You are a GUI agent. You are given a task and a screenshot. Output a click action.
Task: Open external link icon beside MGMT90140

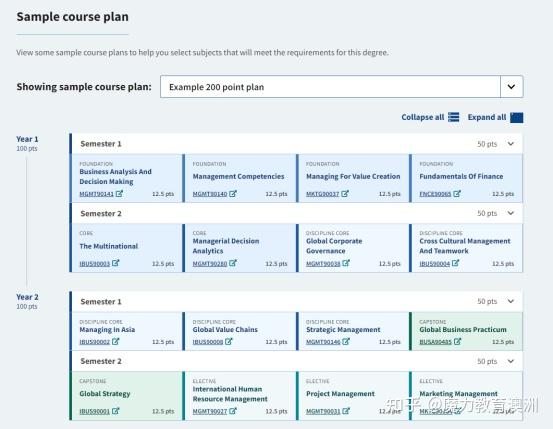[233, 193]
